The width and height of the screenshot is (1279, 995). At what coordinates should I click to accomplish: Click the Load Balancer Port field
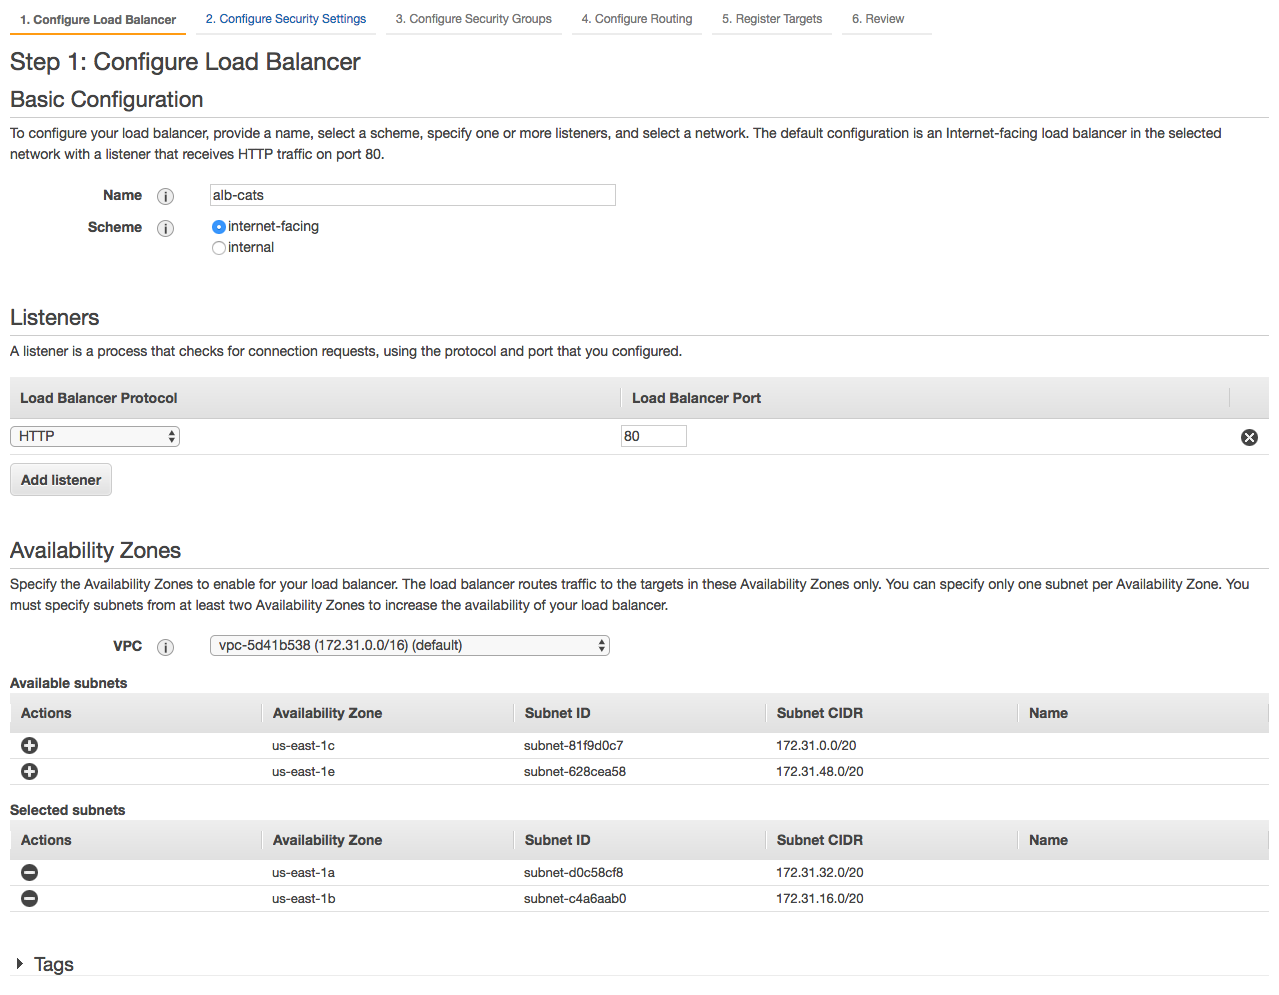tap(654, 436)
